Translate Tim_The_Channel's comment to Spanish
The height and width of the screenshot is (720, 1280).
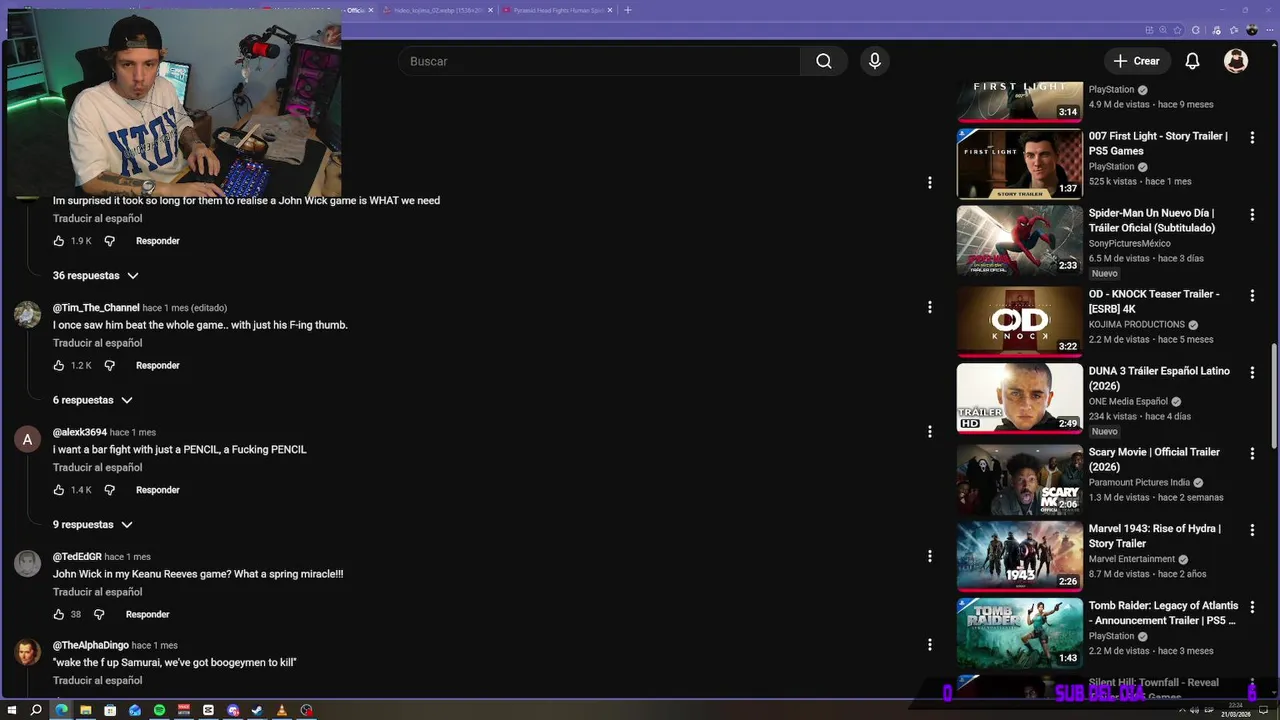pyautogui.click(x=97, y=343)
